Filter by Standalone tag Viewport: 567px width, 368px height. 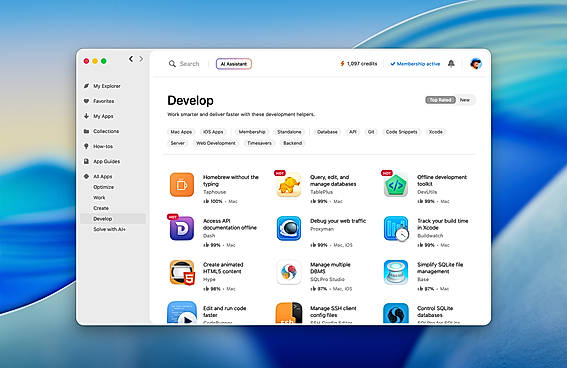(289, 132)
